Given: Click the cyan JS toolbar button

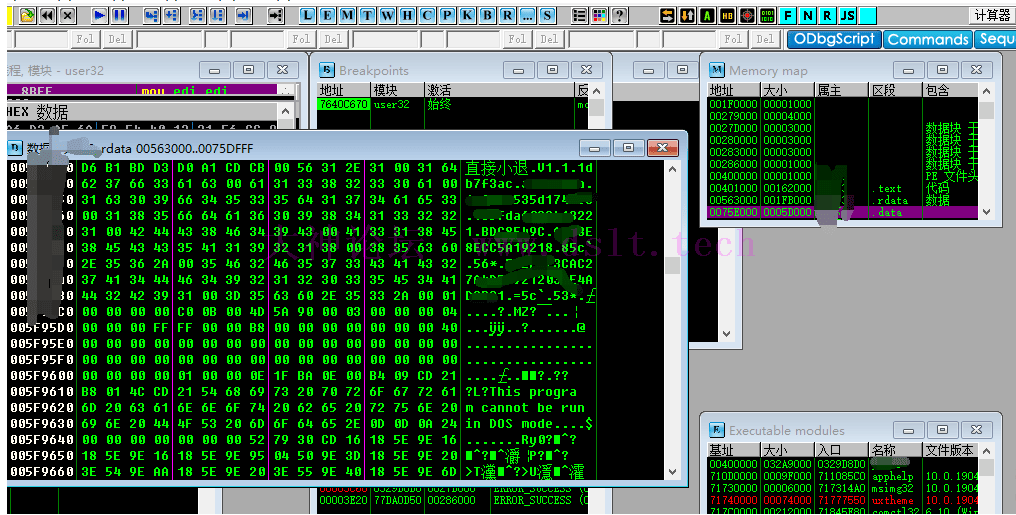Looking at the screenshot, I should coord(848,15).
